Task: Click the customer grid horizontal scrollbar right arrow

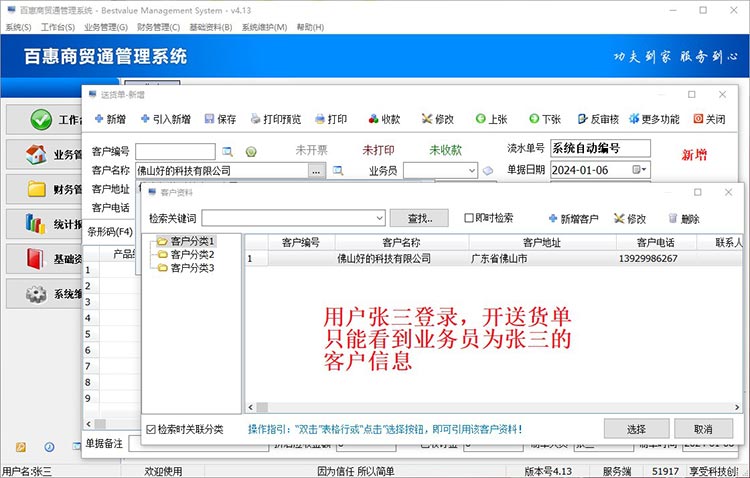Action: click(737, 407)
